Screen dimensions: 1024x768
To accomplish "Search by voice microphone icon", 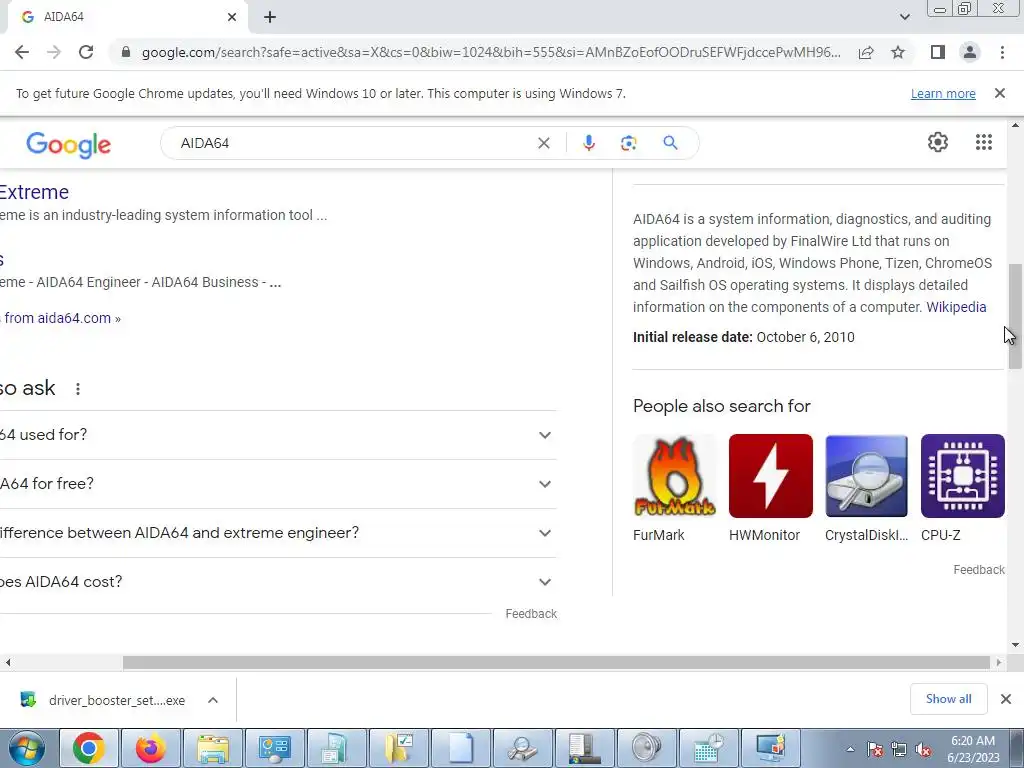I will pyautogui.click(x=588, y=143).
